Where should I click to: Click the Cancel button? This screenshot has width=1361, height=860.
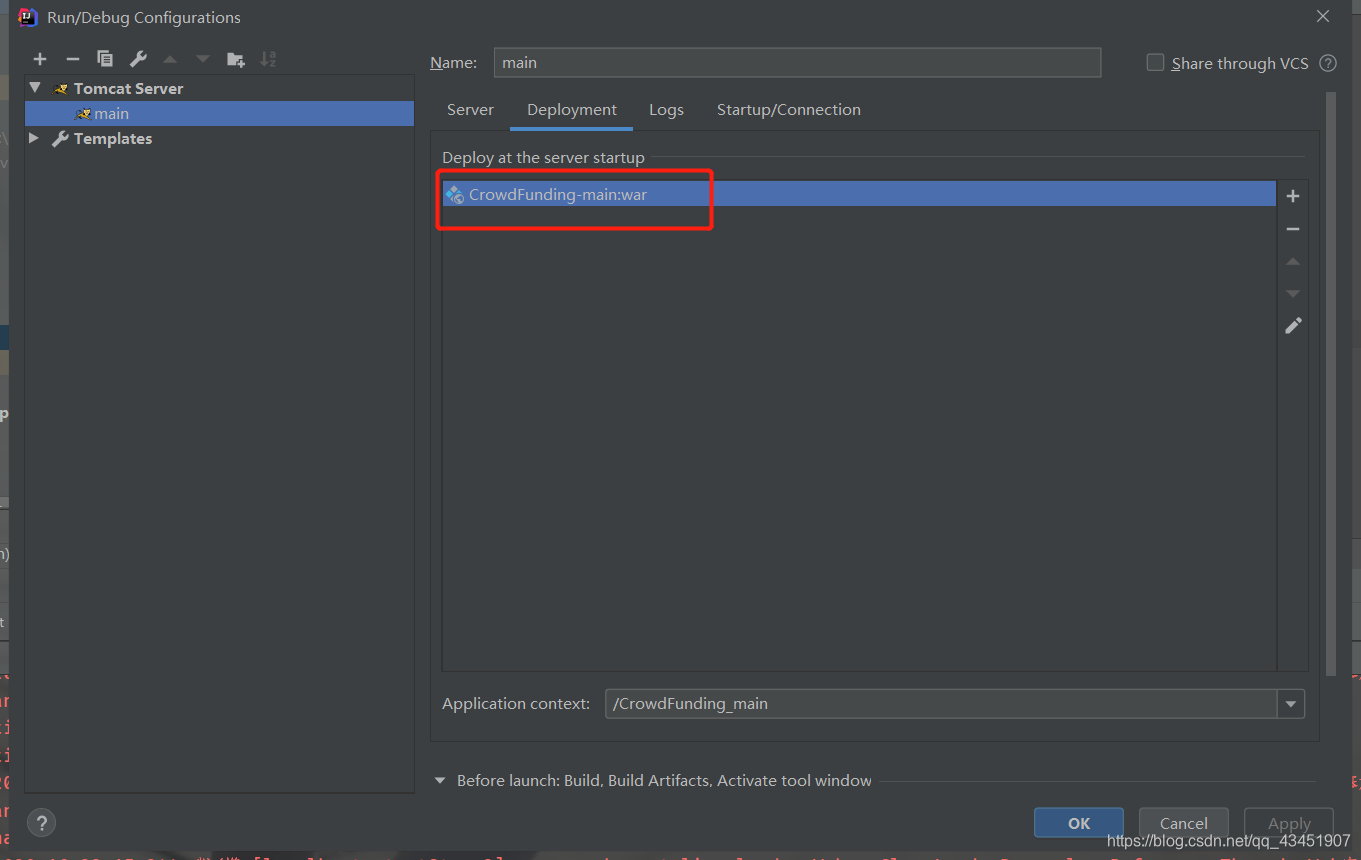coord(1184,823)
